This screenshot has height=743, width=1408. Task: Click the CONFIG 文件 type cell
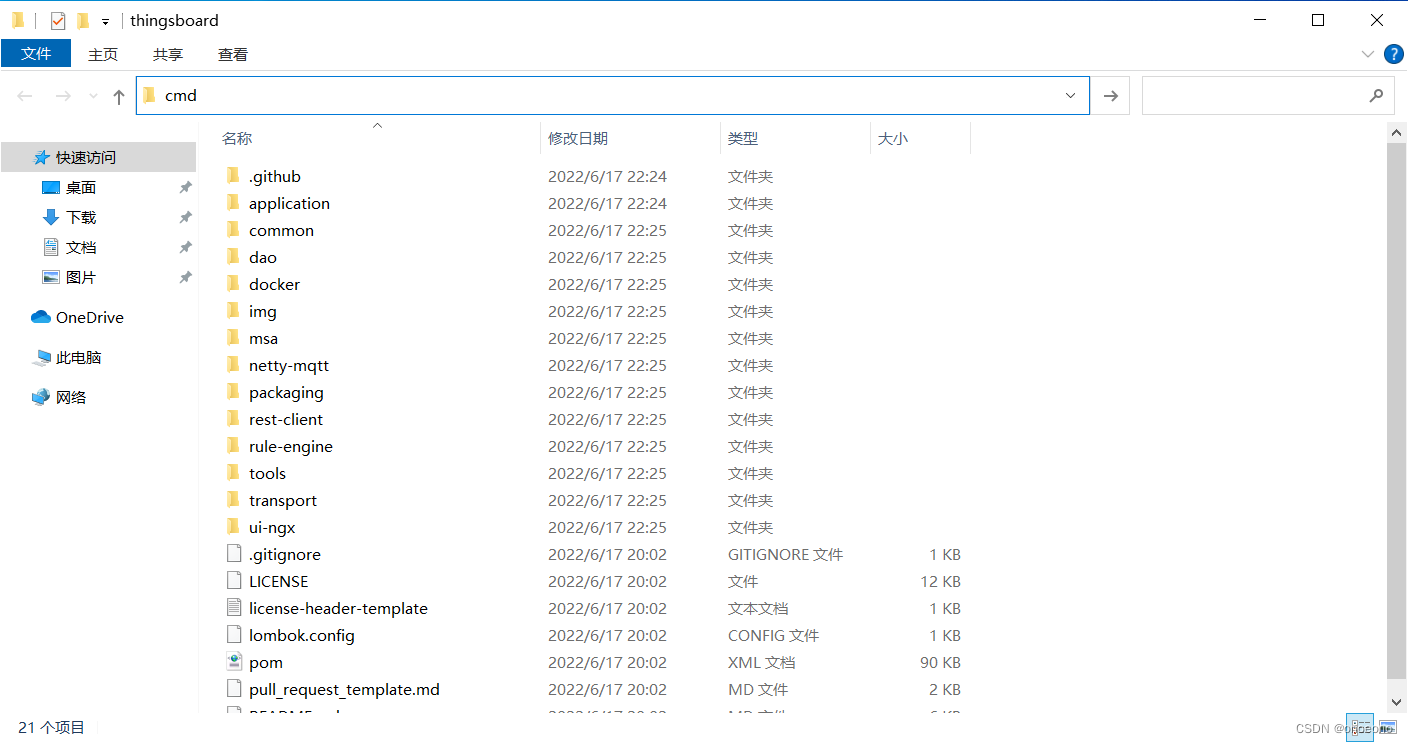pos(773,635)
